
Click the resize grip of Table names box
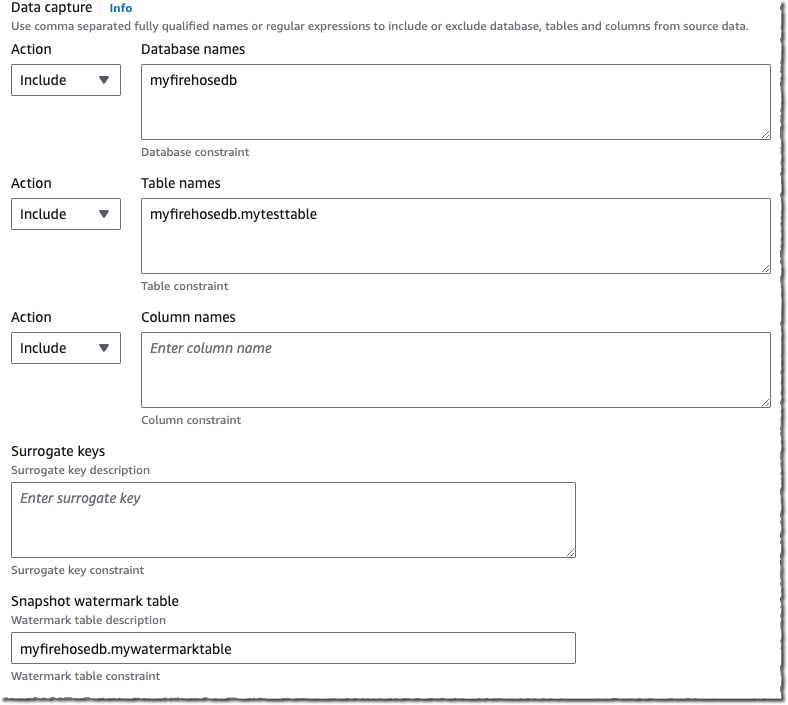[x=765, y=268]
